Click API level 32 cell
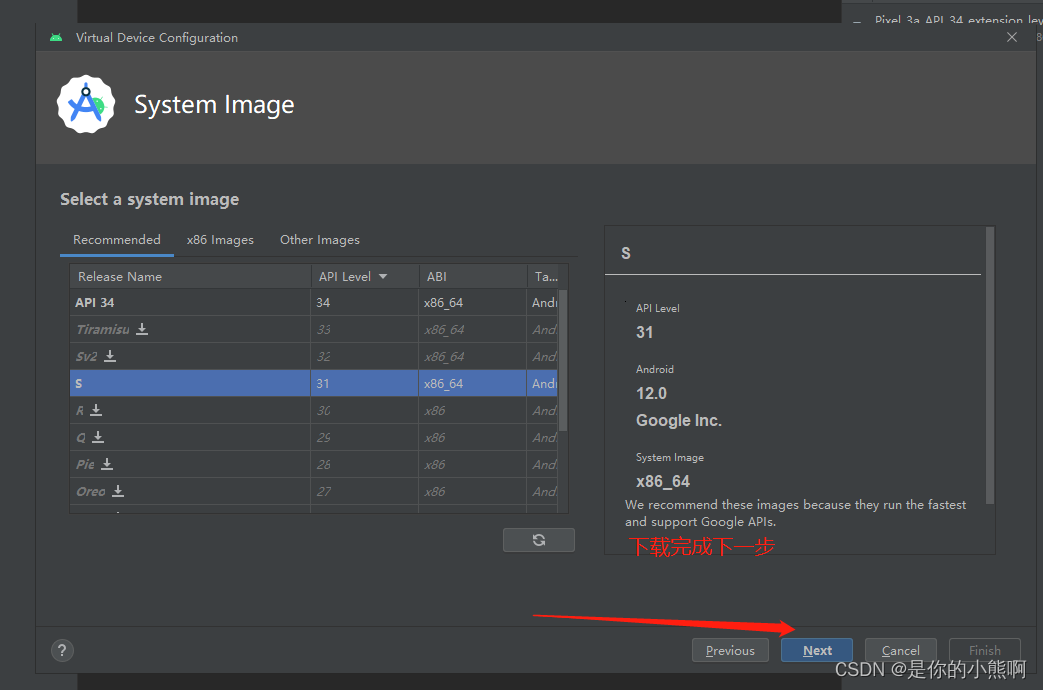The width and height of the screenshot is (1043, 690). (365, 356)
